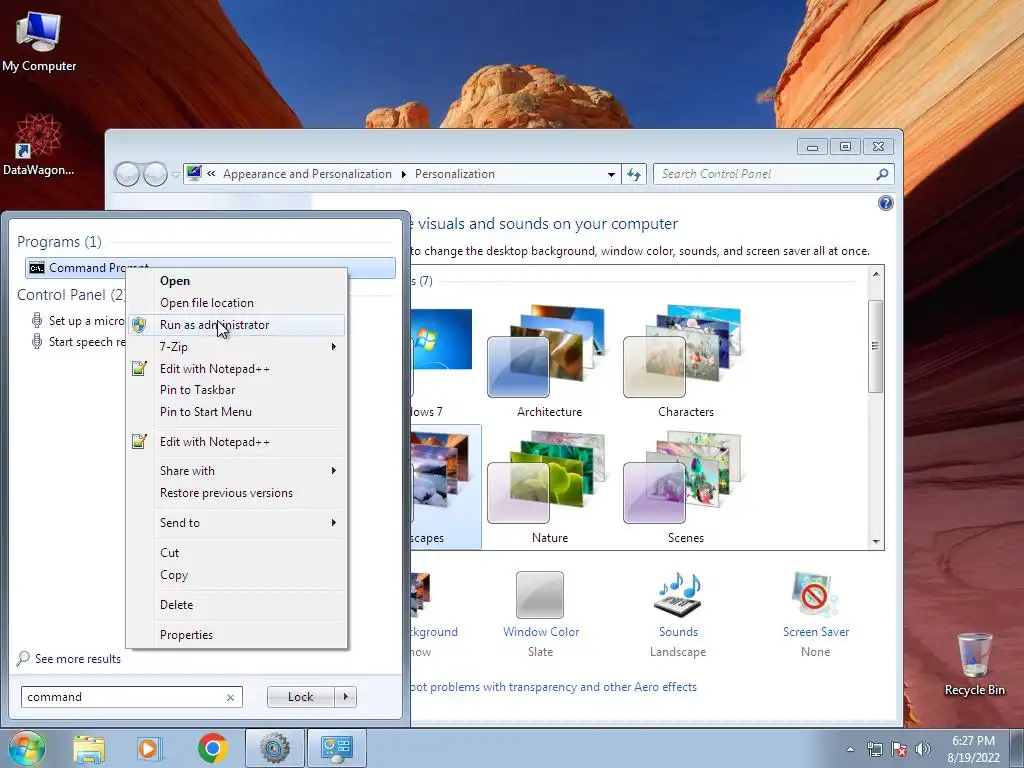
Task: Choose Open file location
Action: click(x=237, y=303)
